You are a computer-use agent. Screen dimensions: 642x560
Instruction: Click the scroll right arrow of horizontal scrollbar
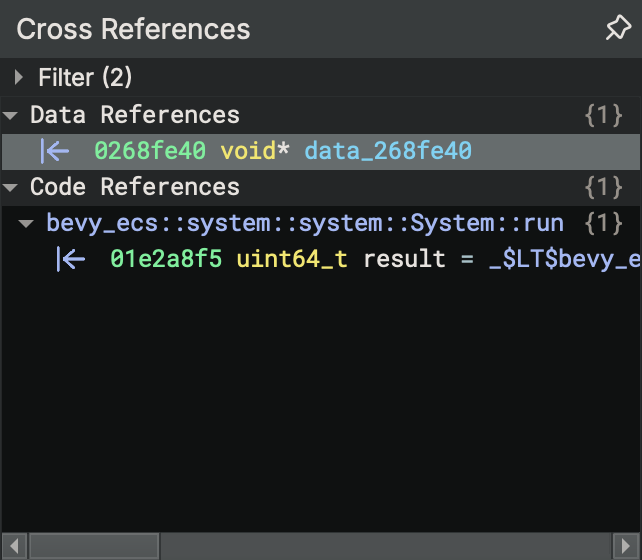coord(626,546)
